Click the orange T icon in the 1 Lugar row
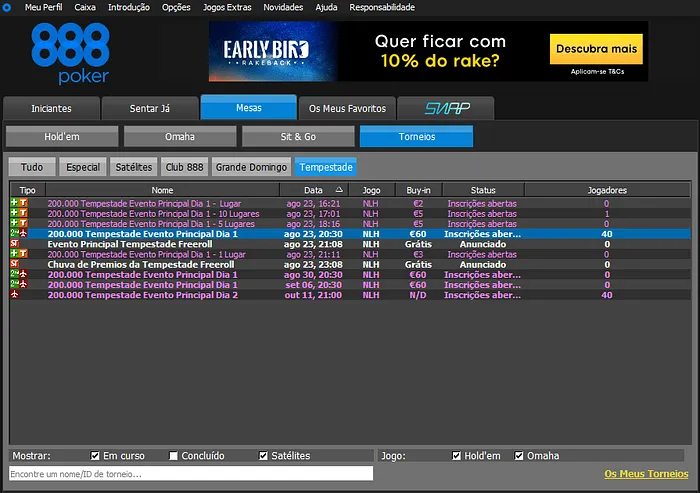This screenshot has width=700, height=493. [23, 254]
